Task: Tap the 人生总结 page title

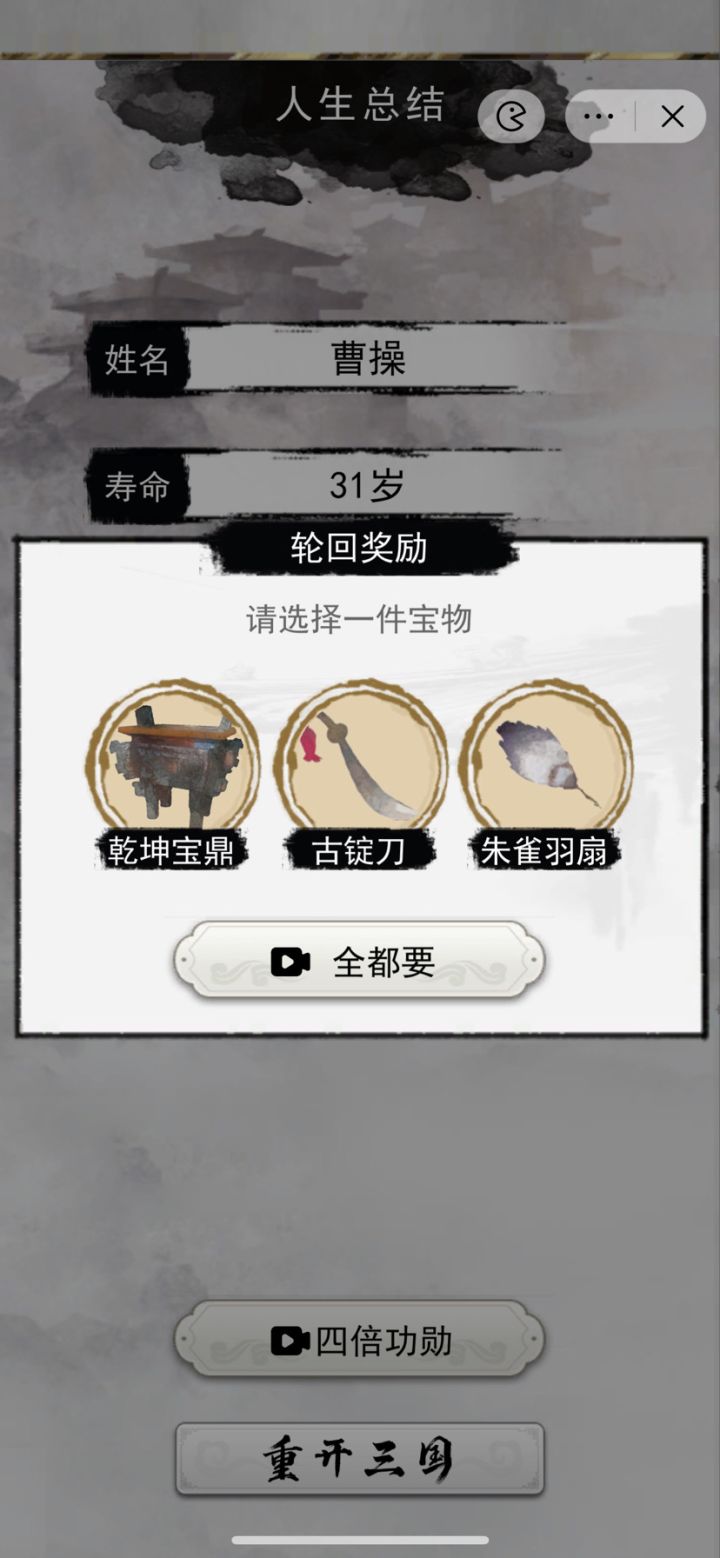Action: (x=360, y=106)
